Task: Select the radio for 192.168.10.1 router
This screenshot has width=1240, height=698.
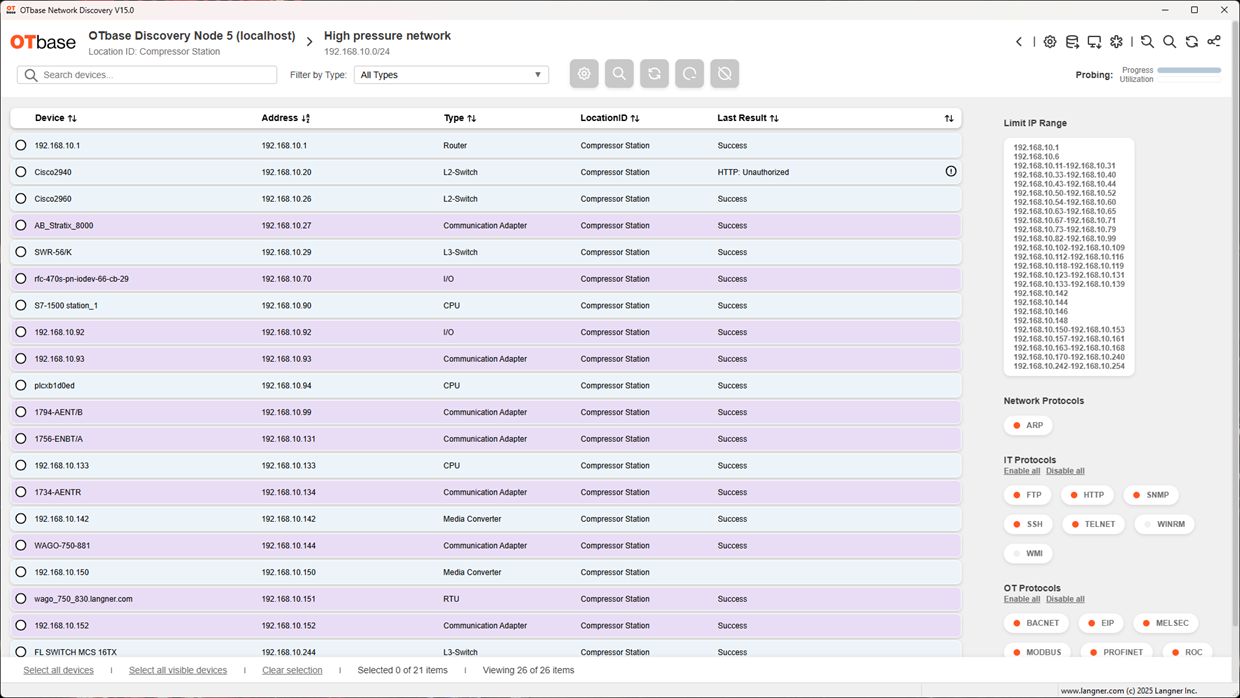Action: pos(21,145)
